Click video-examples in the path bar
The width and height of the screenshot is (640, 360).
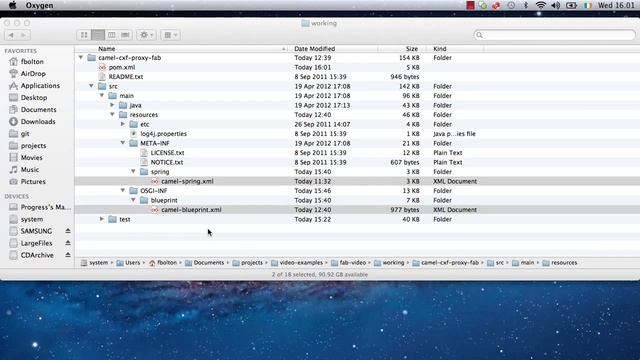click(297, 263)
